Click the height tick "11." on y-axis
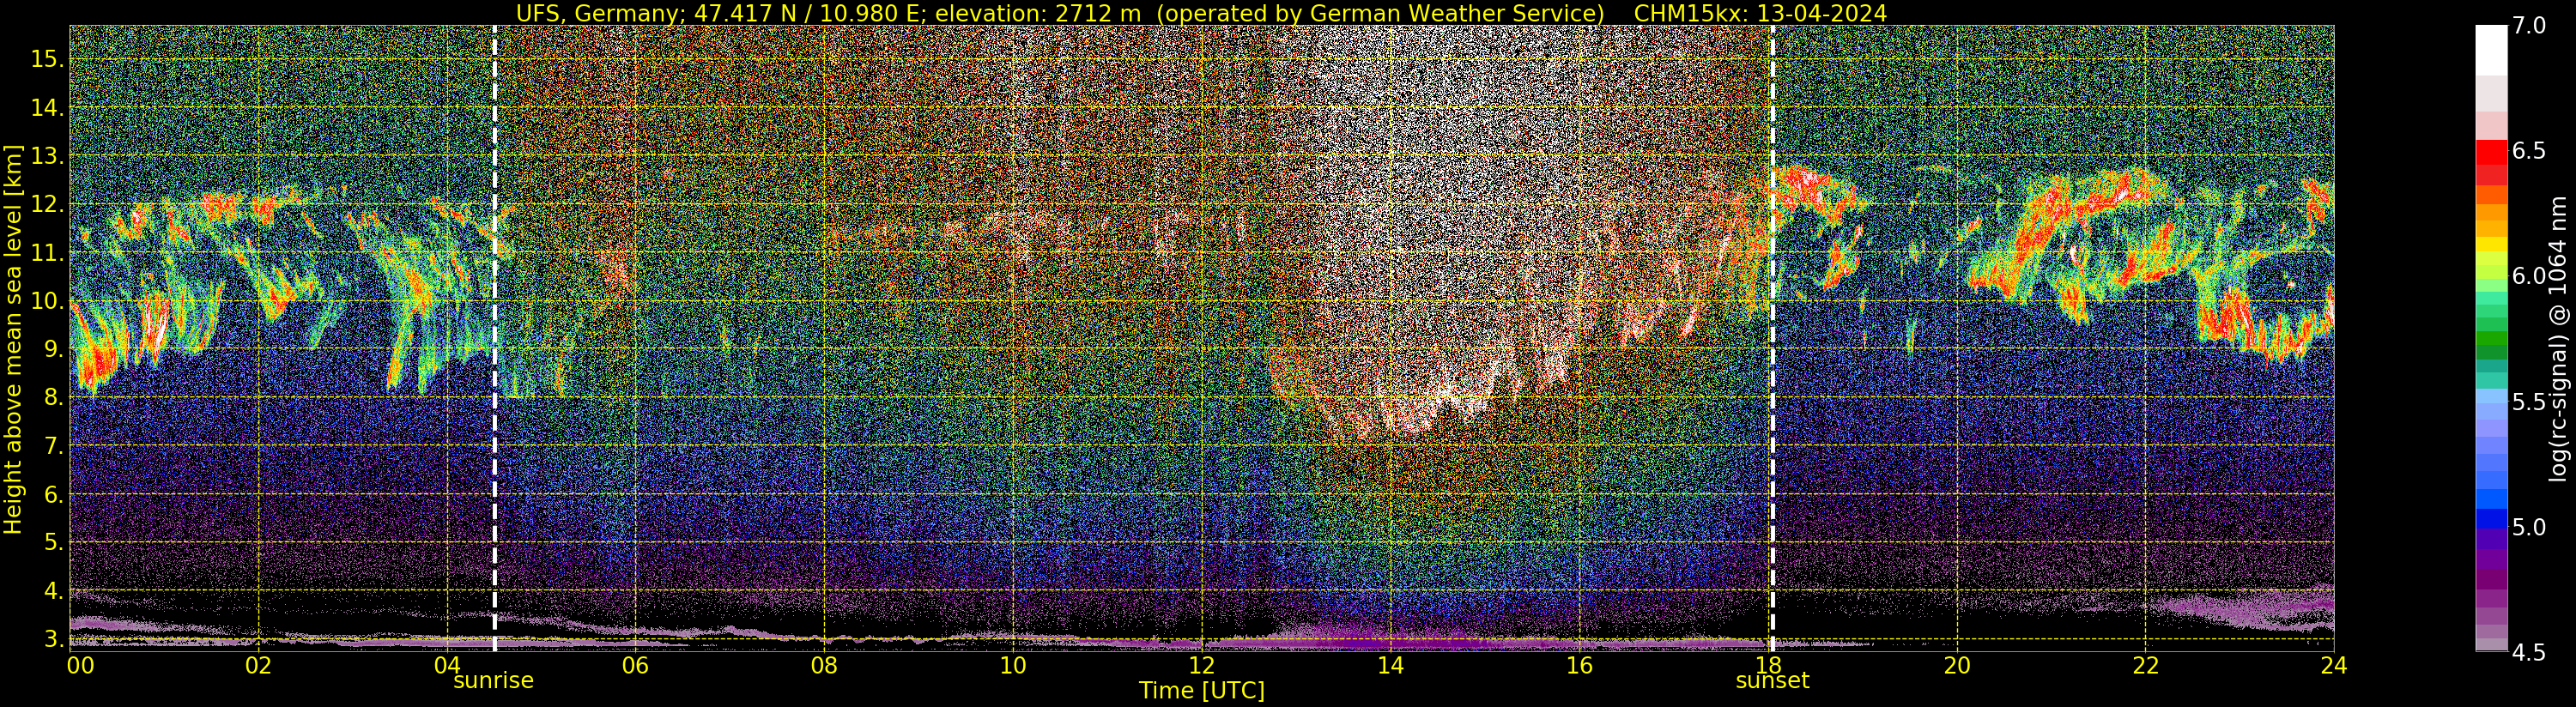Screen dimensions: 2576x707 point(47,253)
